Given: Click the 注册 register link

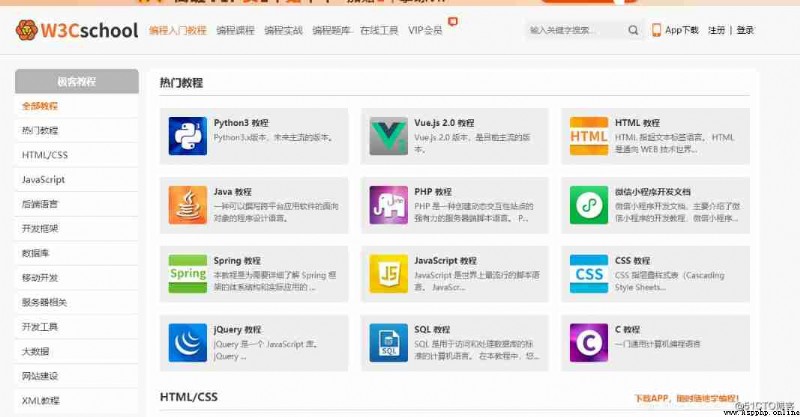Looking at the screenshot, I should tap(716, 30).
